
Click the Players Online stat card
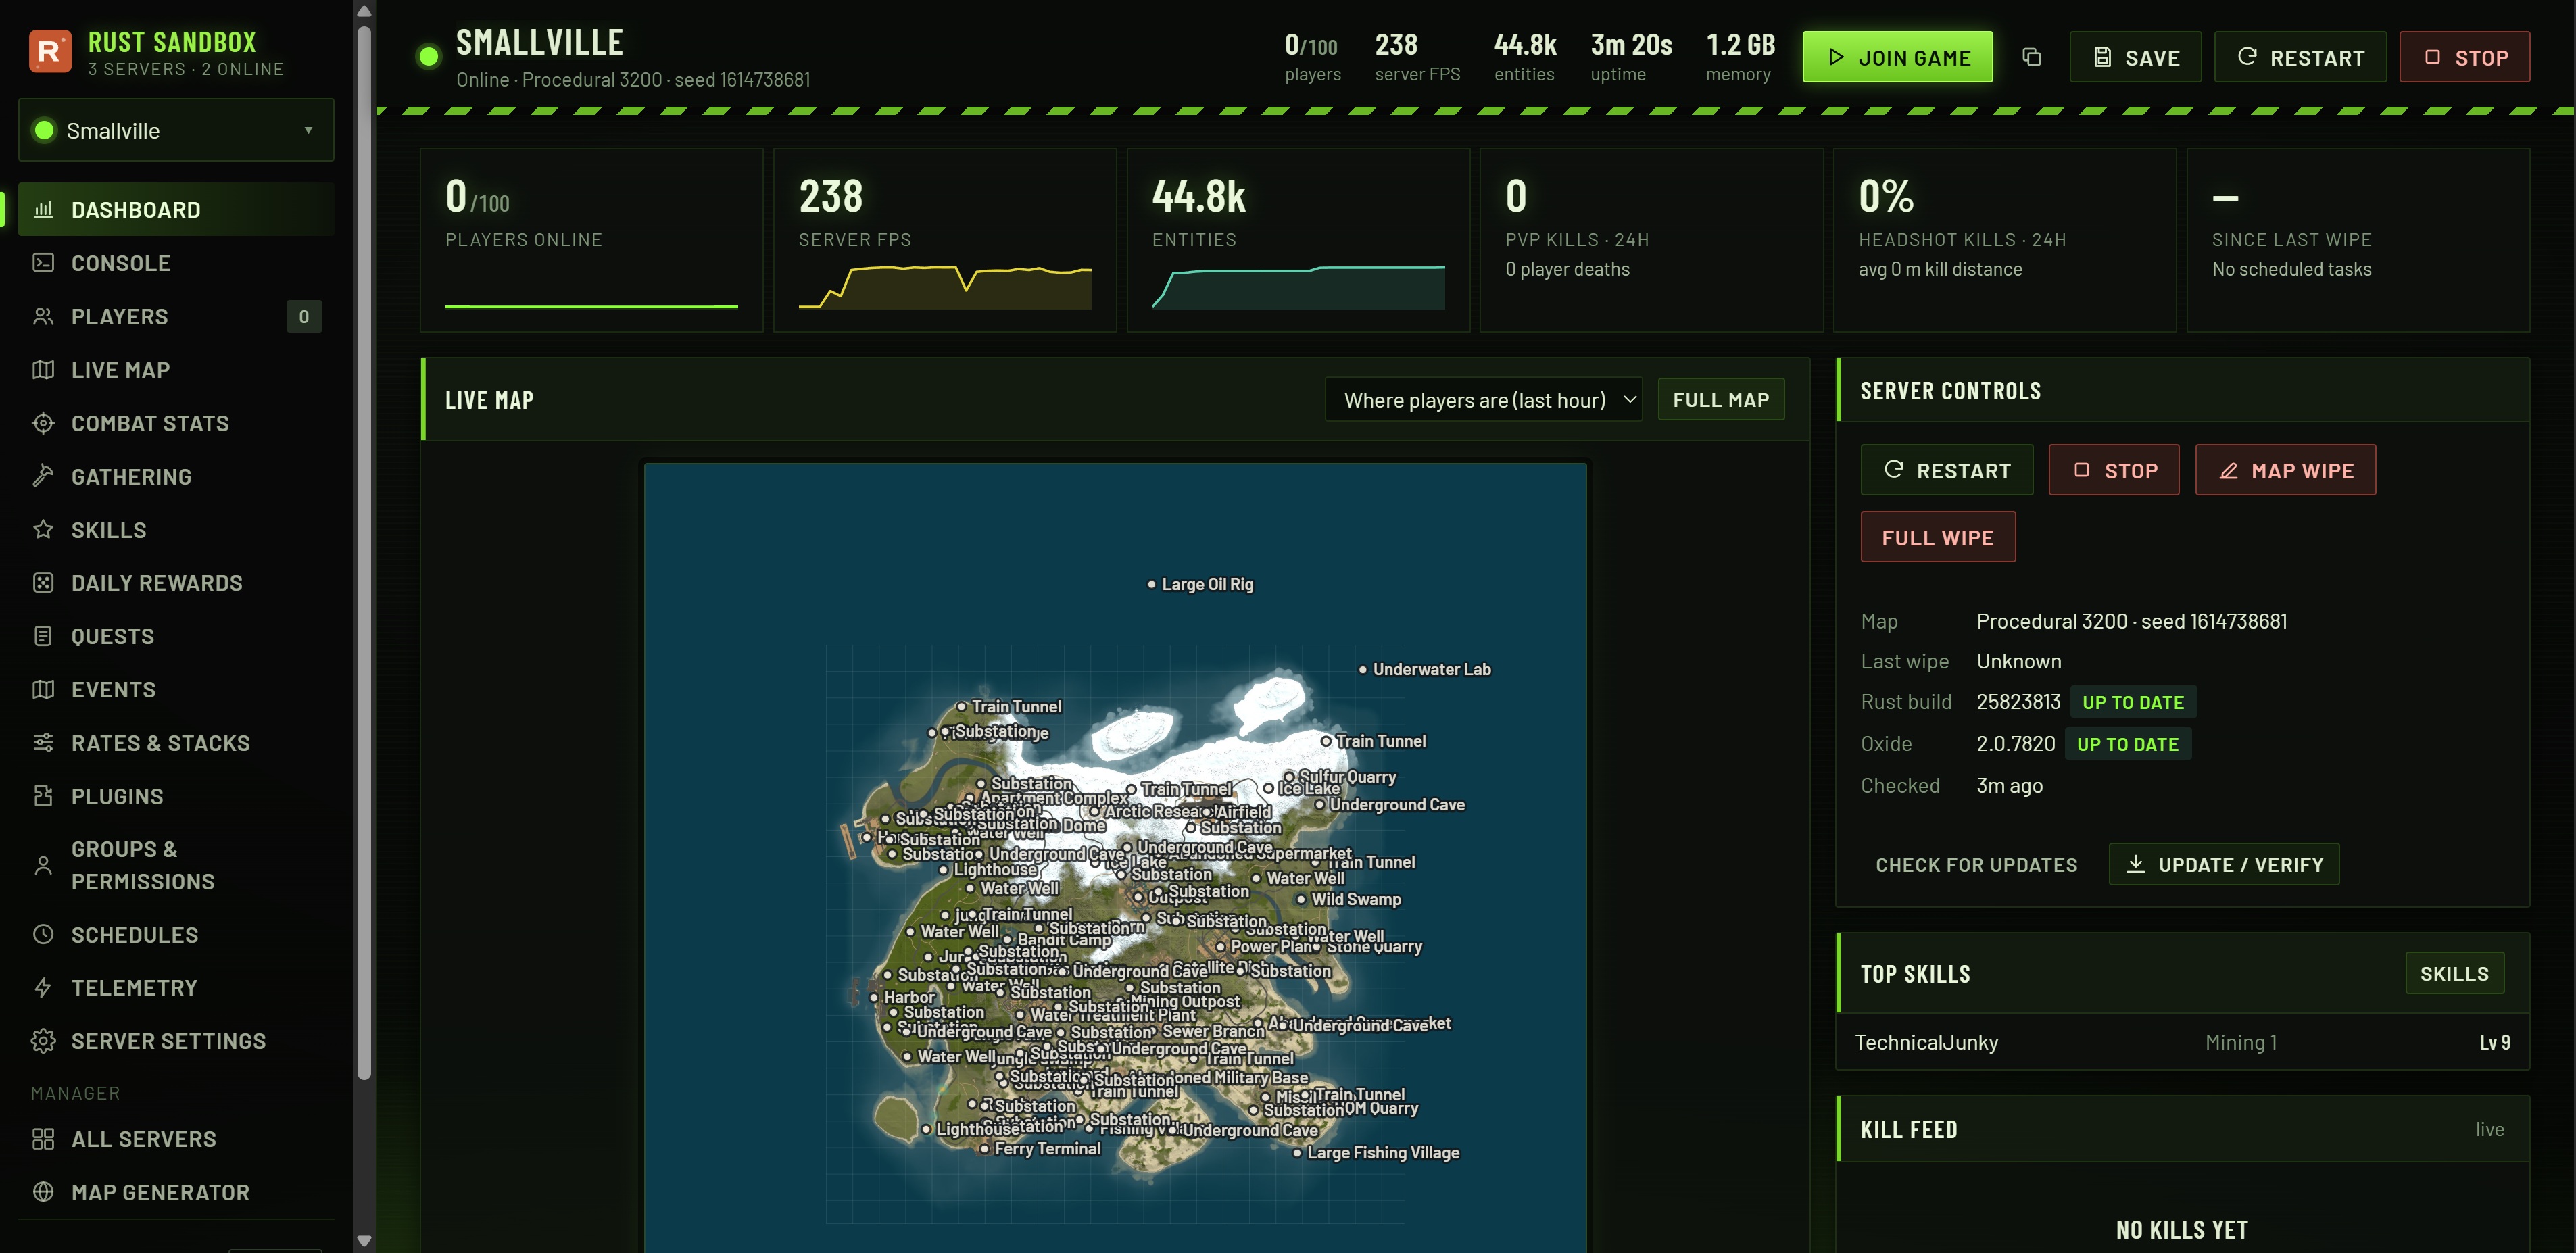591,240
